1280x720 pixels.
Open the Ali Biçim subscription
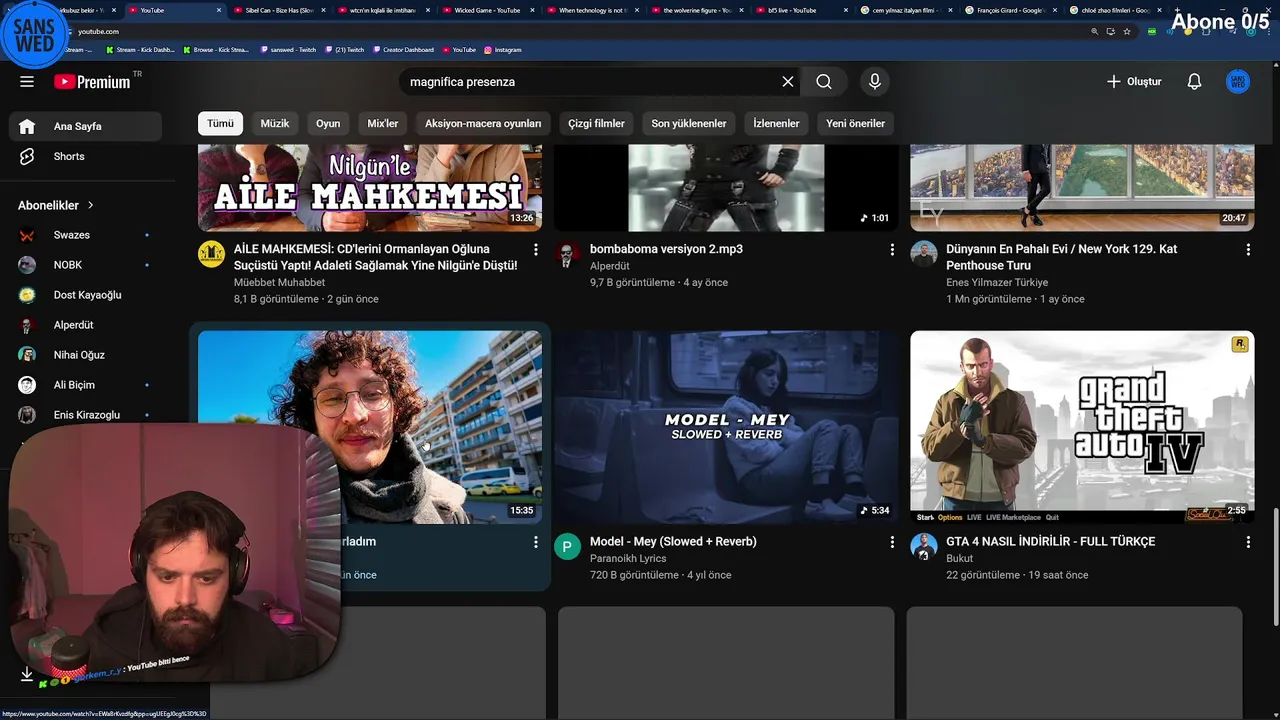(x=85, y=385)
